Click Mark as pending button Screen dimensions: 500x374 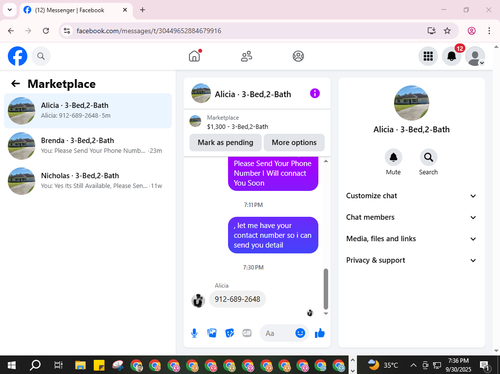click(x=225, y=143)
